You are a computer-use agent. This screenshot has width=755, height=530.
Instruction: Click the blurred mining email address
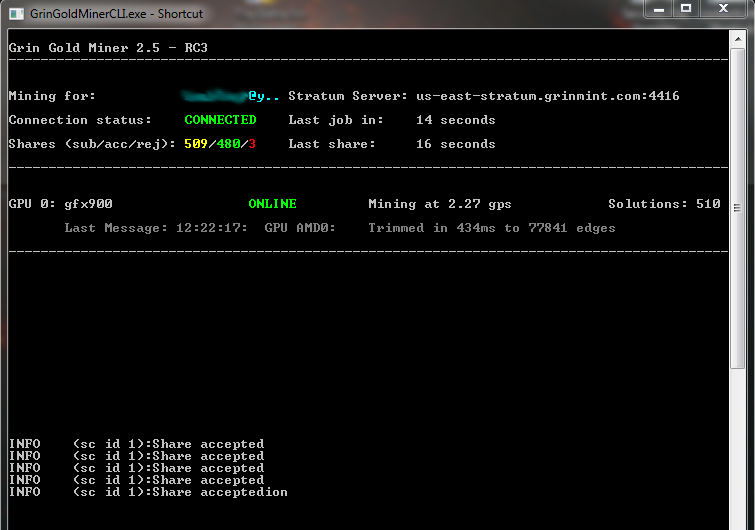point(231,96)
